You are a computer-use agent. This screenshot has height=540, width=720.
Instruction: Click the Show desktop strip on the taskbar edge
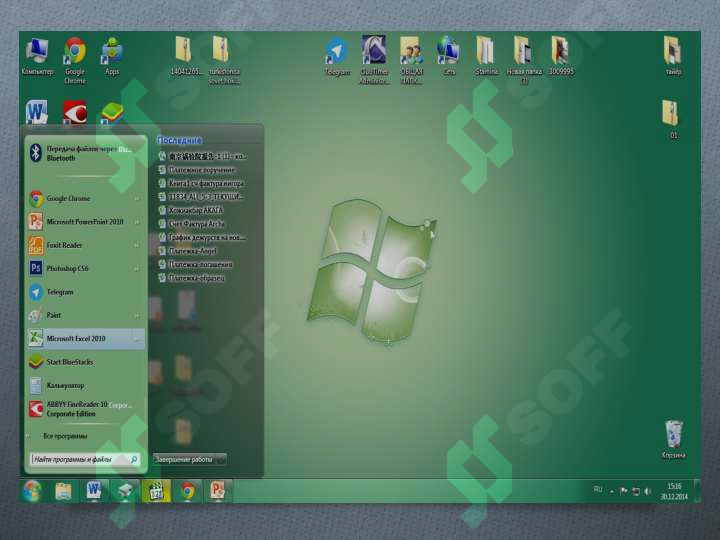tap(697, 491)
